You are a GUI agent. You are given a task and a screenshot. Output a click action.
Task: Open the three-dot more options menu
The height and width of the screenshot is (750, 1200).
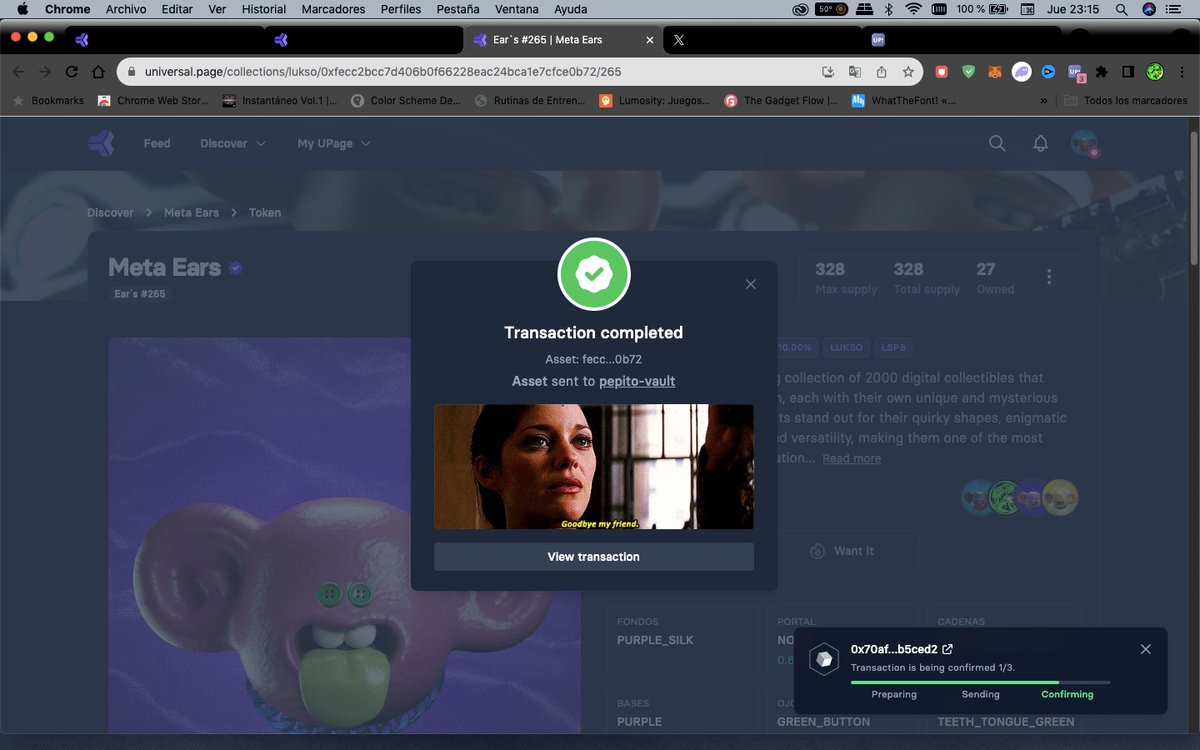pos(1049,277)
